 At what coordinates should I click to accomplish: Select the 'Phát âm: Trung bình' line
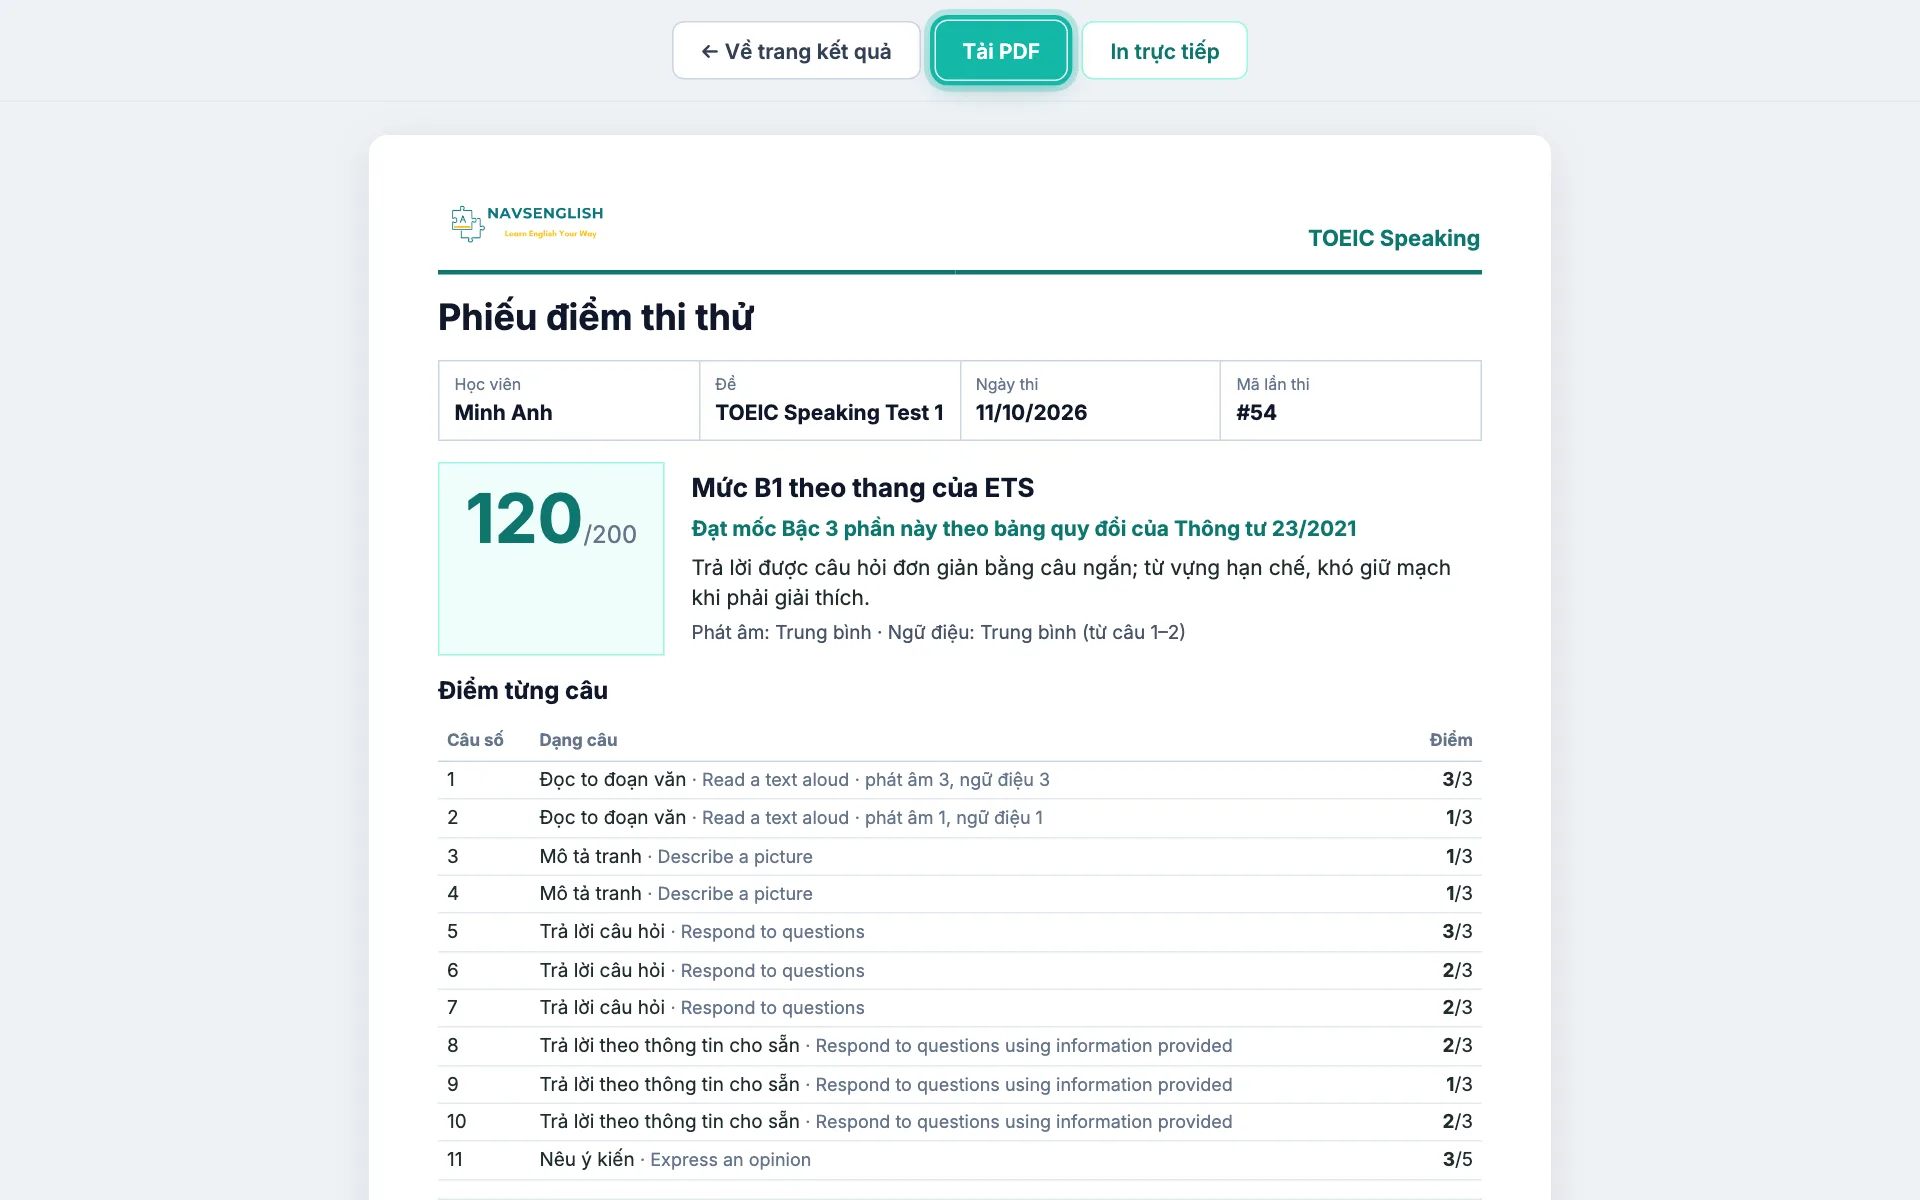(x=938, y=632)
